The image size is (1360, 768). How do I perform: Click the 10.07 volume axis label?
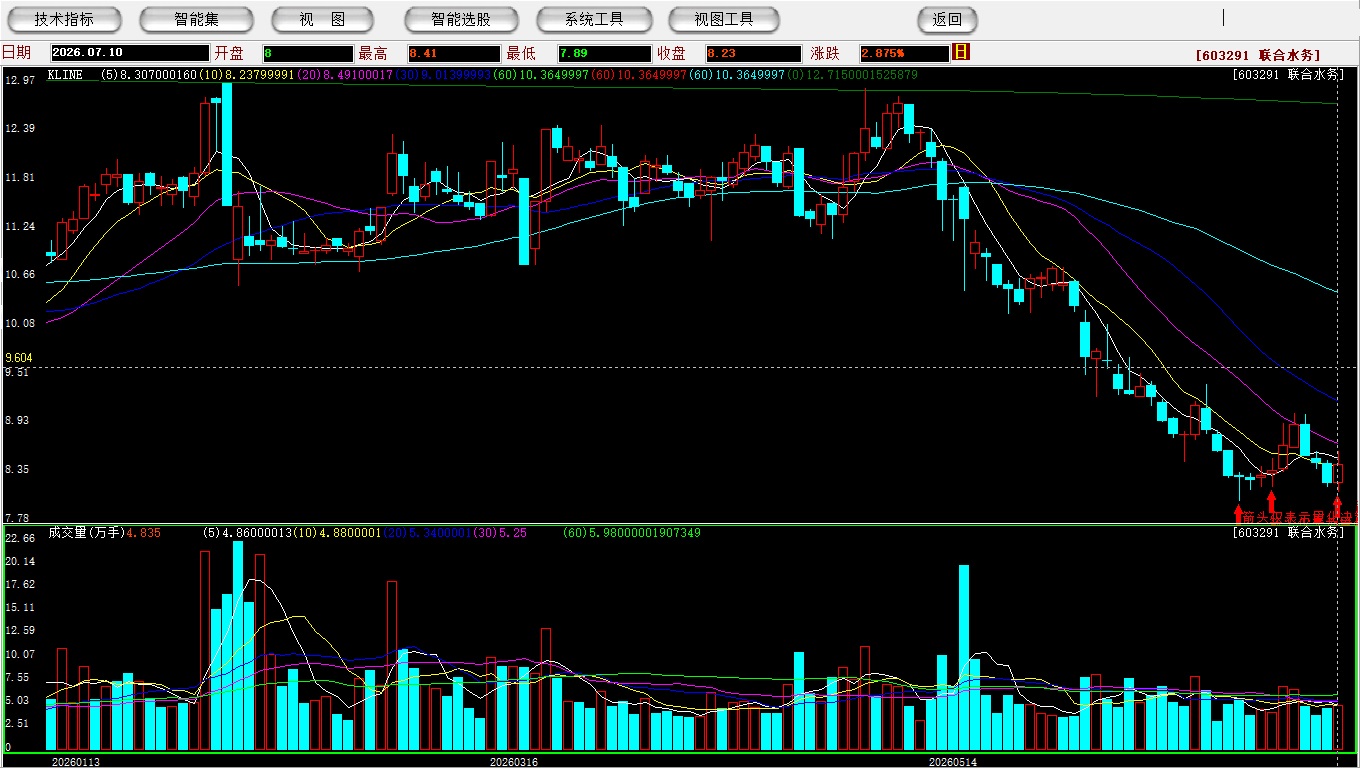[x=20, y=654]
